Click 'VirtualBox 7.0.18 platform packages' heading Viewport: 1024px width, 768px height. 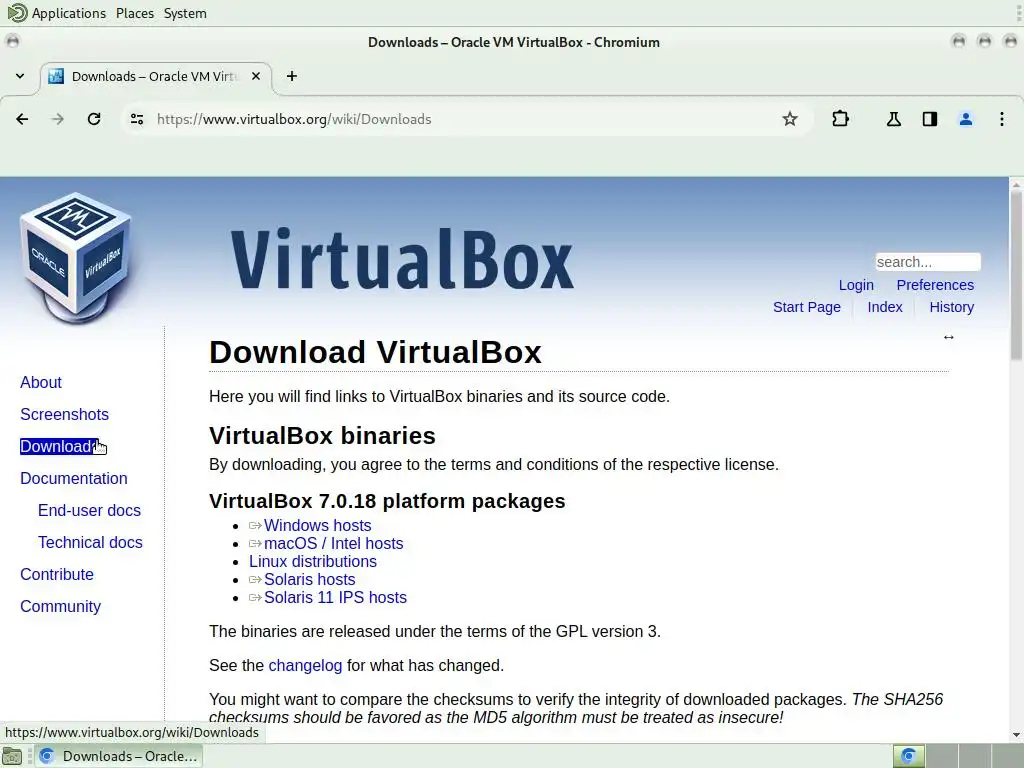point(387,501)
